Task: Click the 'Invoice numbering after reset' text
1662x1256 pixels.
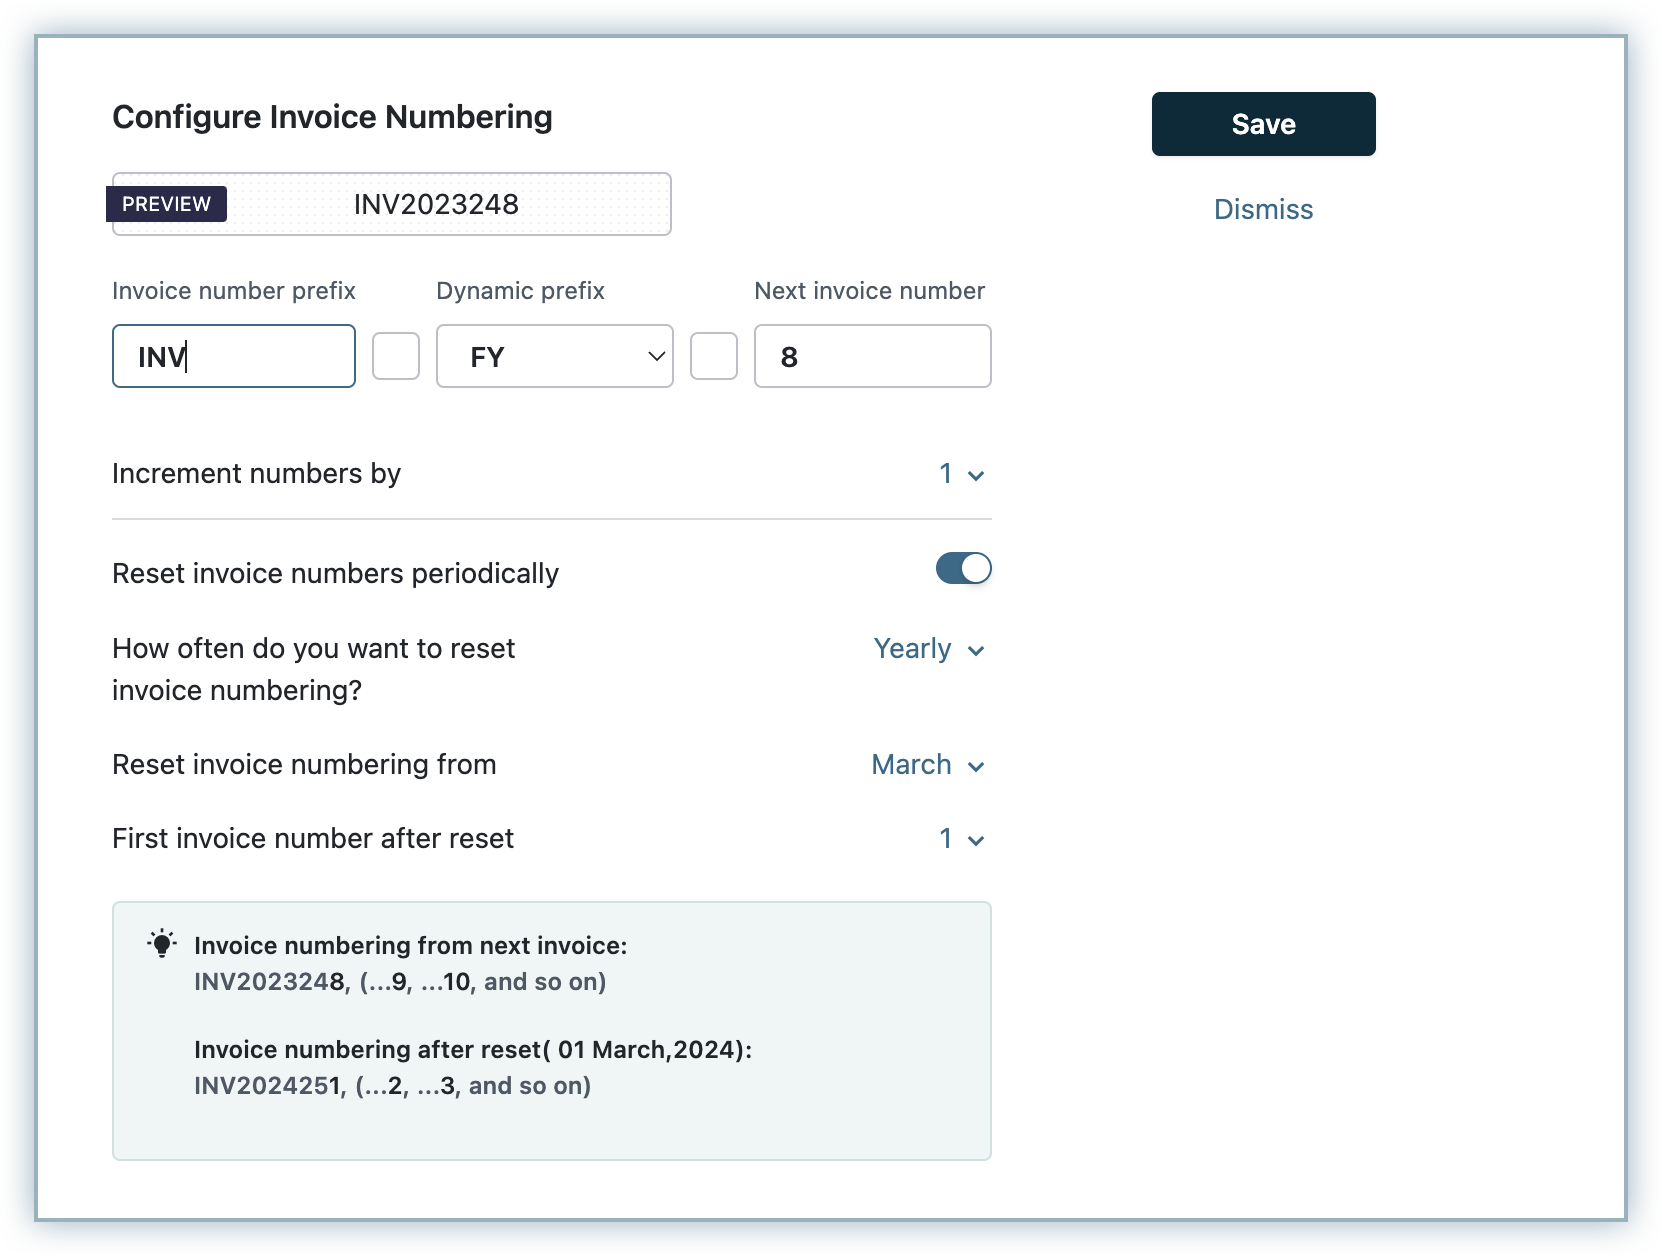Action: (472, 1050)
